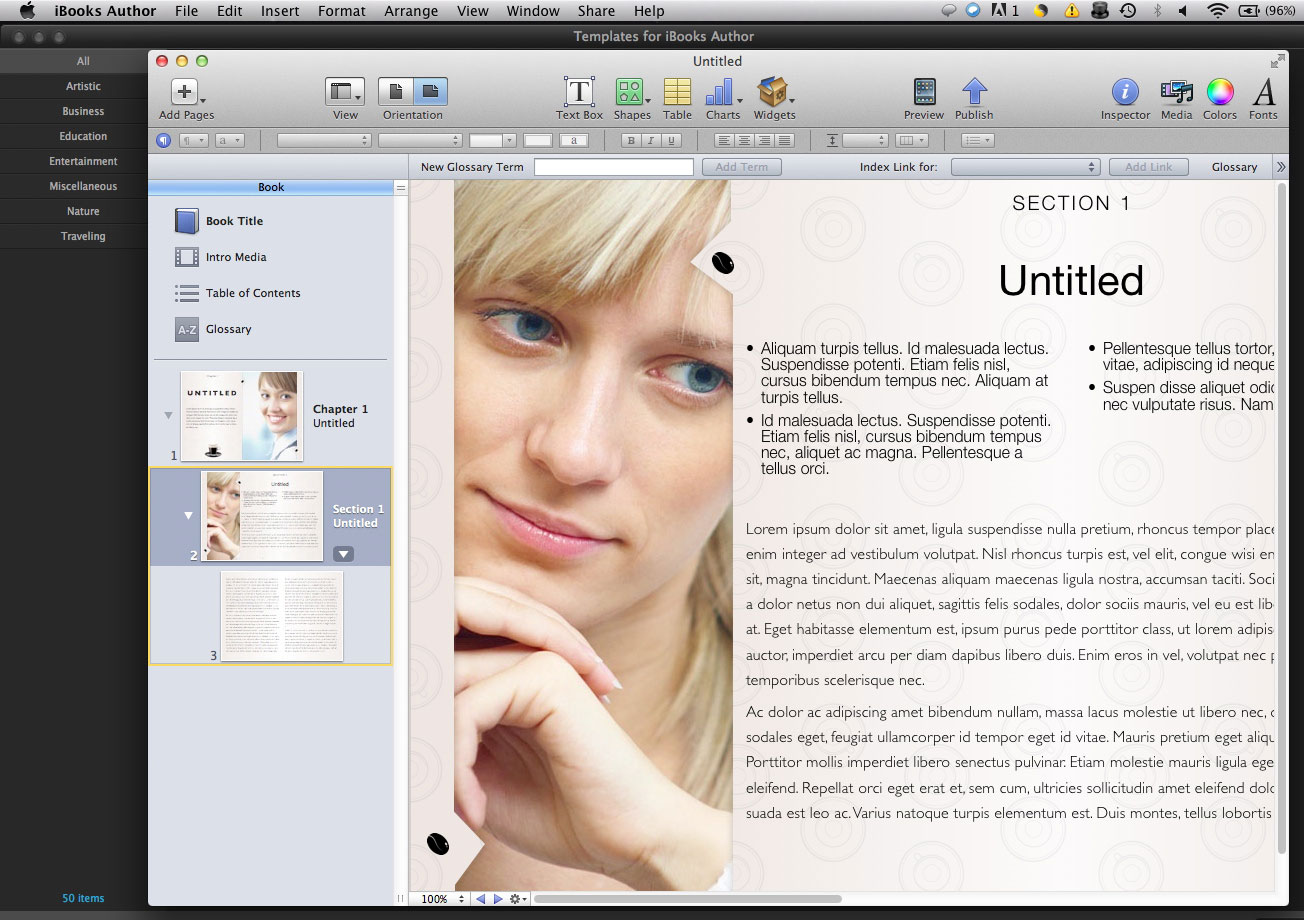Click the Glossary button in the glossary bar
This screenshot has height=920, width=1304.
(x=1234, y=167)
